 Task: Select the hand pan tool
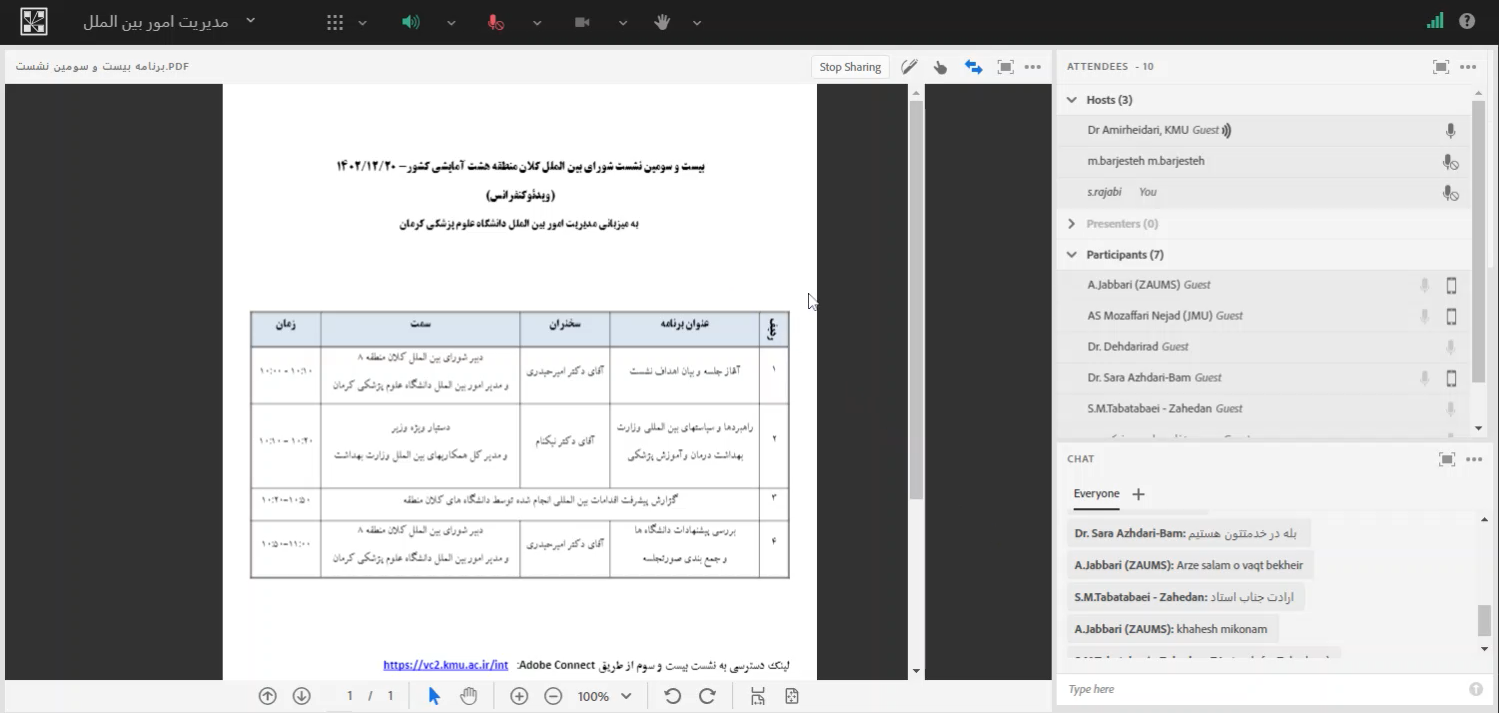[x=469, y=697]
